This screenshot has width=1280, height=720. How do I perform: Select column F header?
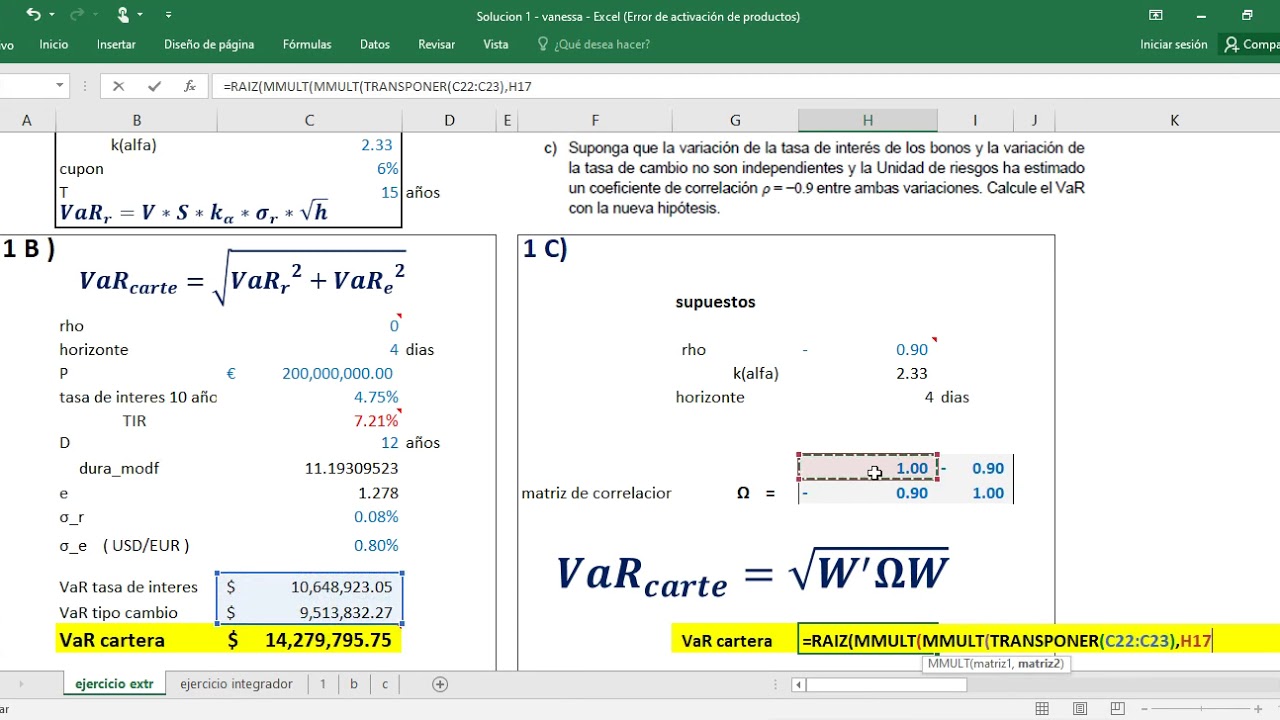(595, 120)
